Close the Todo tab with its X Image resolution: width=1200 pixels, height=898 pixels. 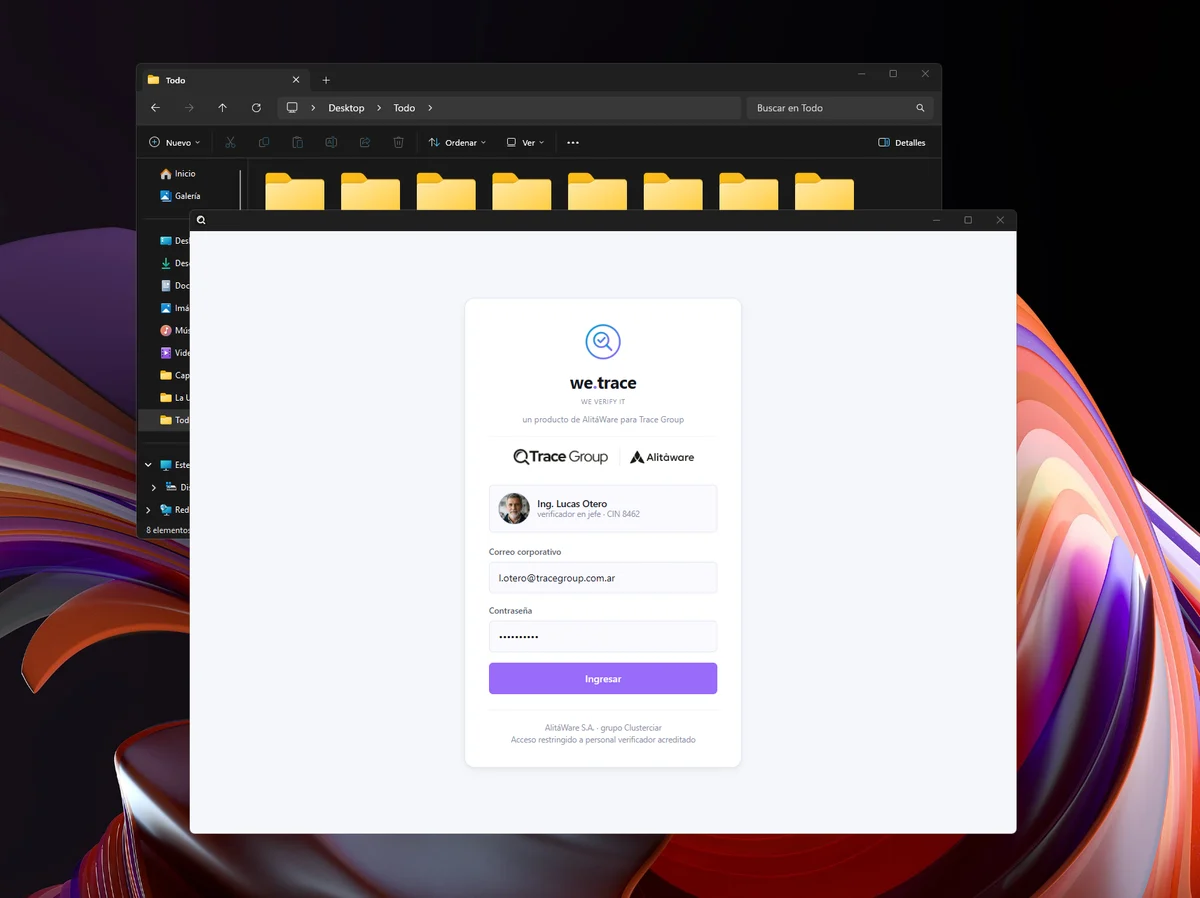coord(295,80)
